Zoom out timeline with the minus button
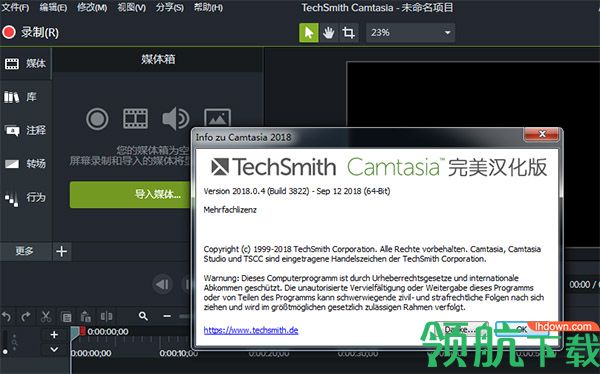Image resolution: width=600 pixels, height=374 pixels. coord(167,316)
